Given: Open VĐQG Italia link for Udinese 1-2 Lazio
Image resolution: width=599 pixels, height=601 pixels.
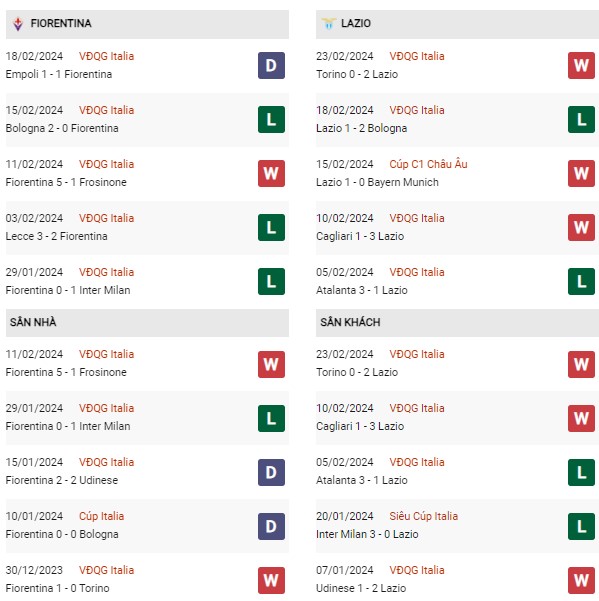Looking at the screenshot, I should coord(417,570).
